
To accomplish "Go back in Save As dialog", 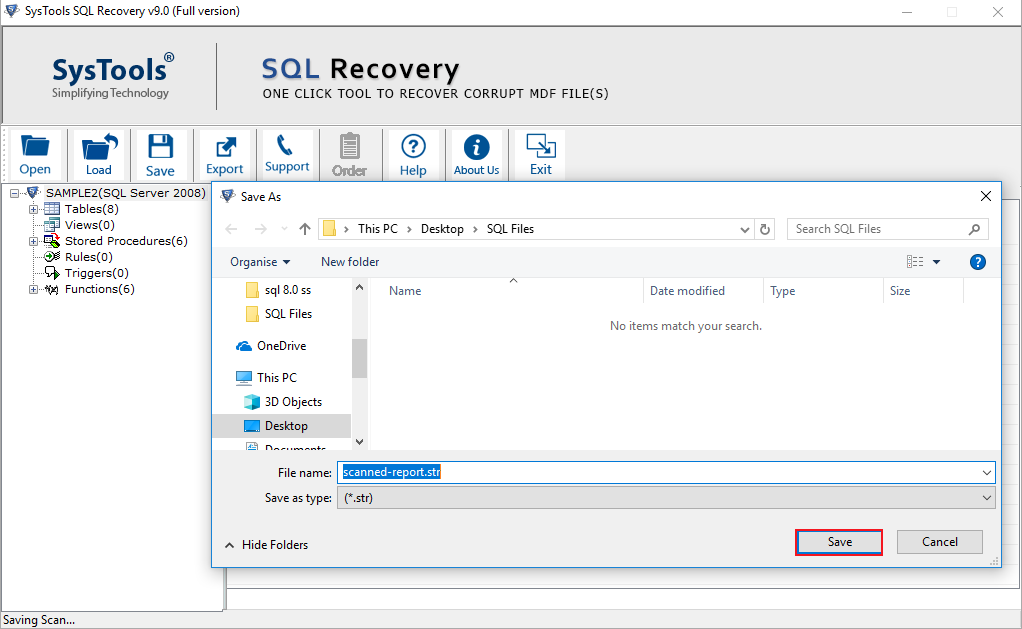I will click(x=231, y=229).
